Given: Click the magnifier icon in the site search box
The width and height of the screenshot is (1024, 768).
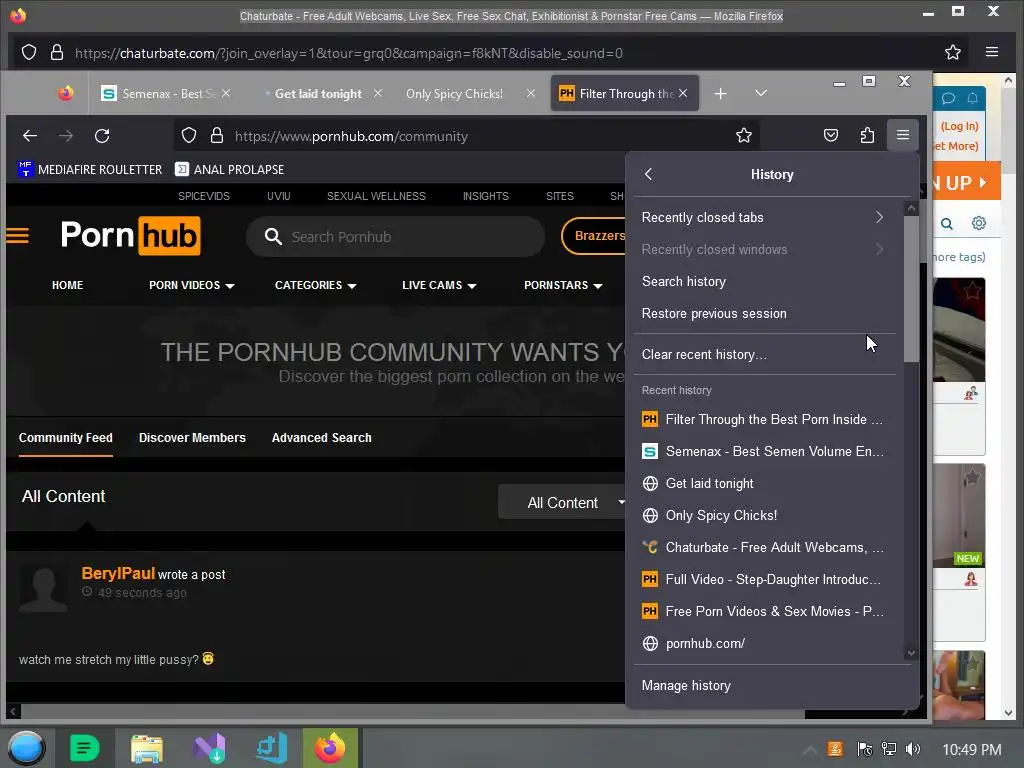Looking at the screenshot, I should click(273, 236).
